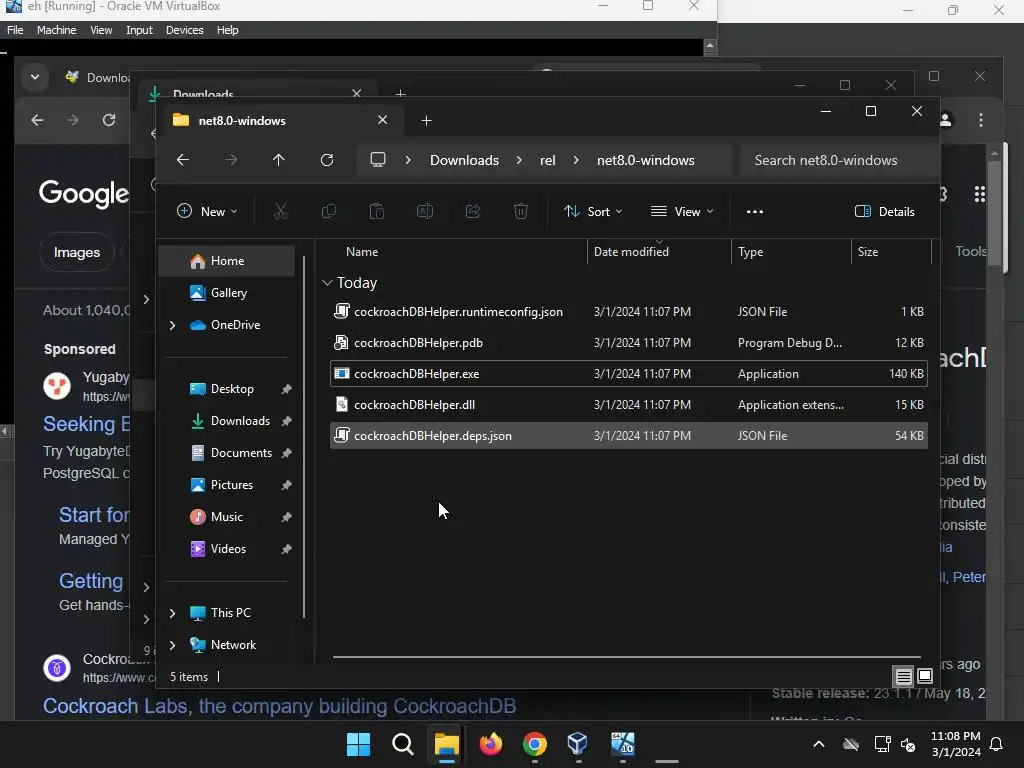
Task: Switch to the details list view icon in status bar
Action: [x=903, y=676]
